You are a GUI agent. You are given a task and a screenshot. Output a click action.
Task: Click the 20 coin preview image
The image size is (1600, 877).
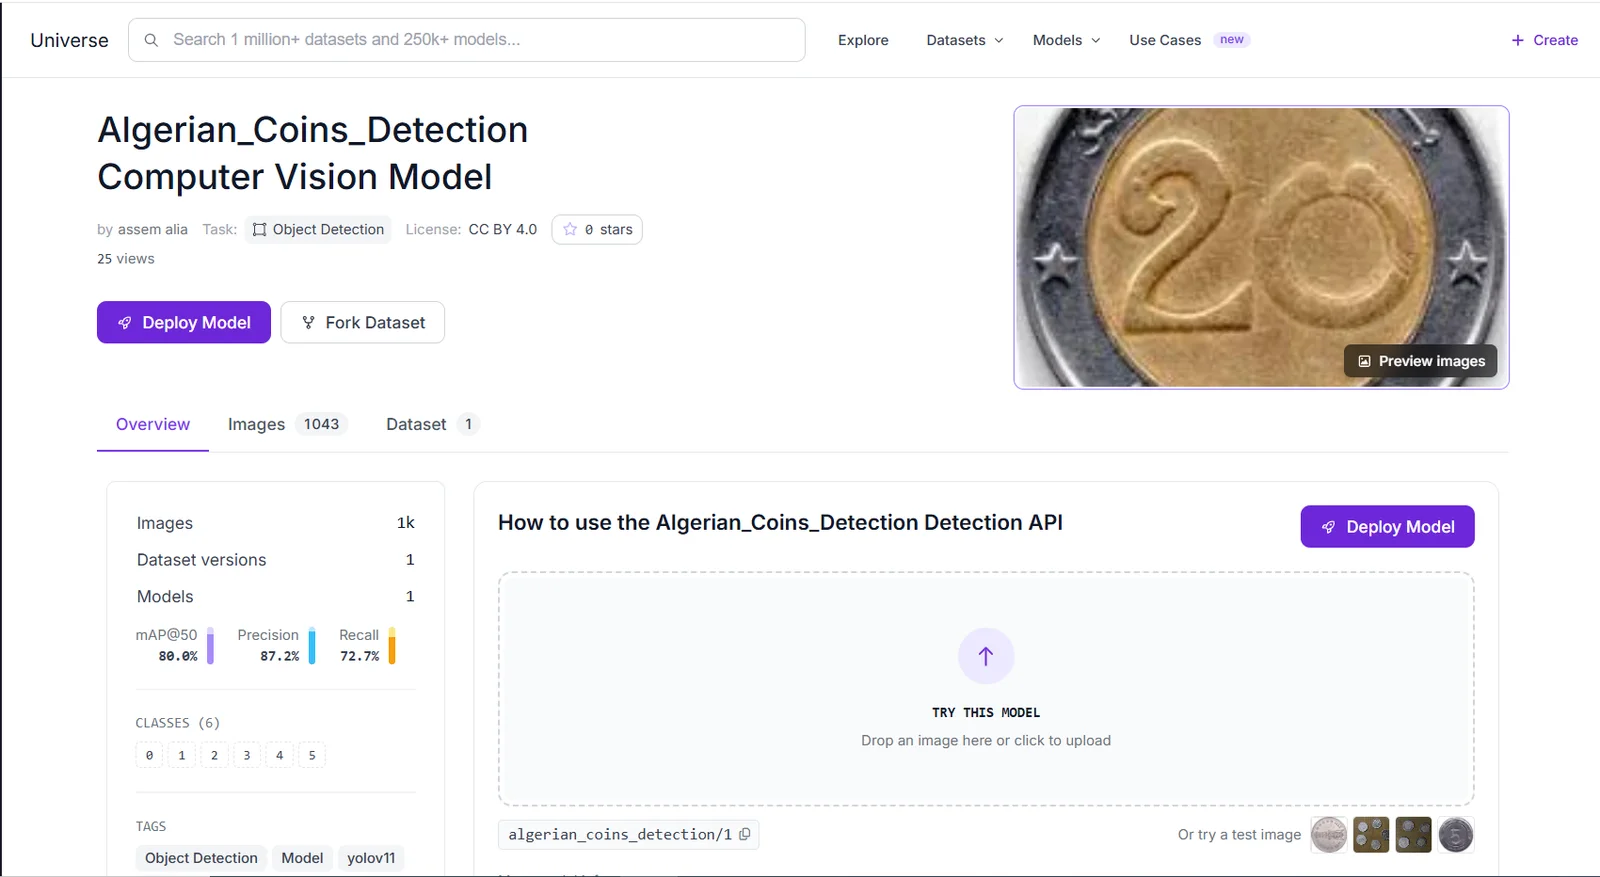1261,247
